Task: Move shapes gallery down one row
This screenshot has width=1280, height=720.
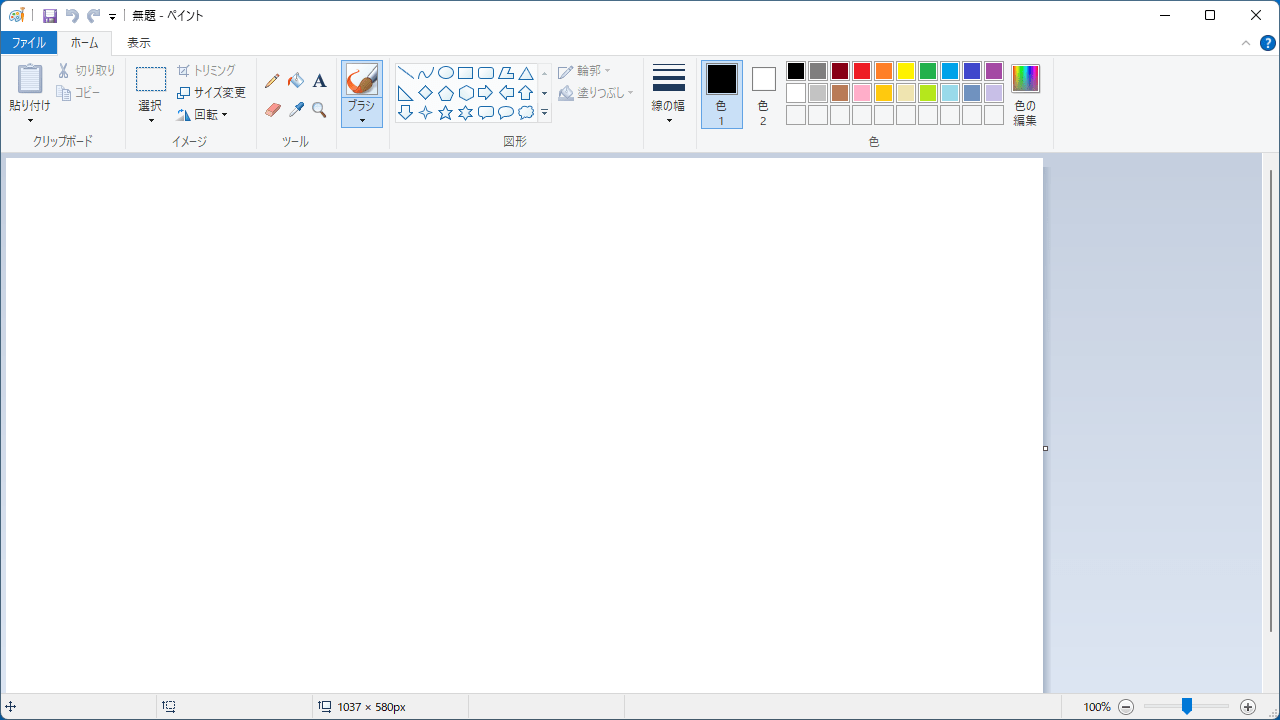Action: point(545,93)
